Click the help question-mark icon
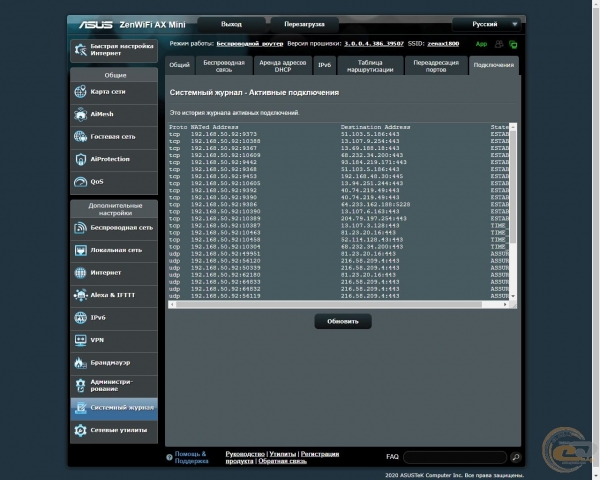The width and height of the screenshot is (600, 480). pyautogui.click(x=169, y=457)
